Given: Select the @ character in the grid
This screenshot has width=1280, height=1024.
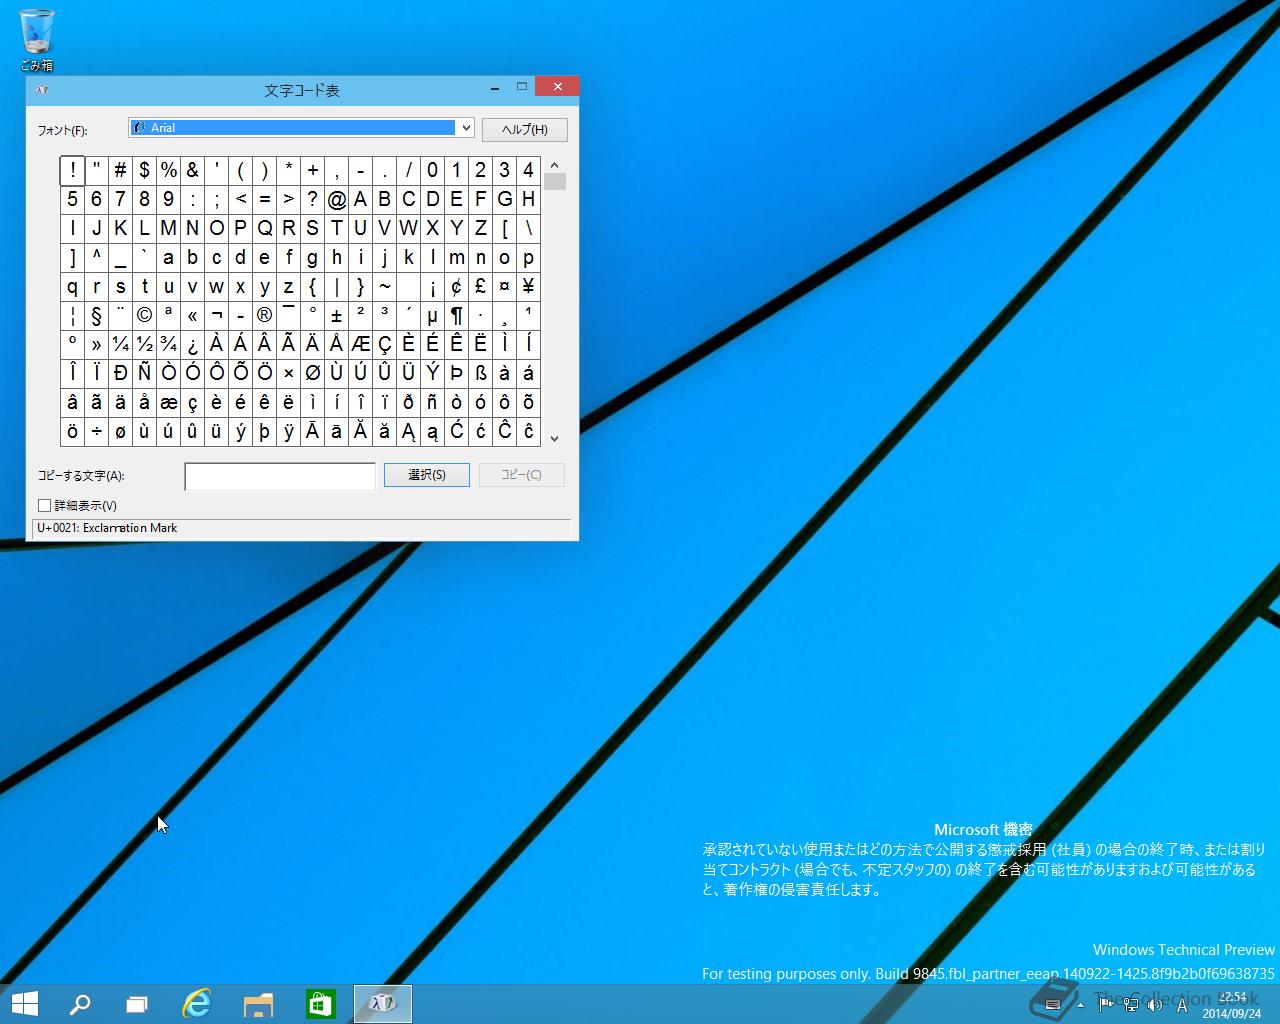Looking at the screenshot, I should (x=337, y=199).
